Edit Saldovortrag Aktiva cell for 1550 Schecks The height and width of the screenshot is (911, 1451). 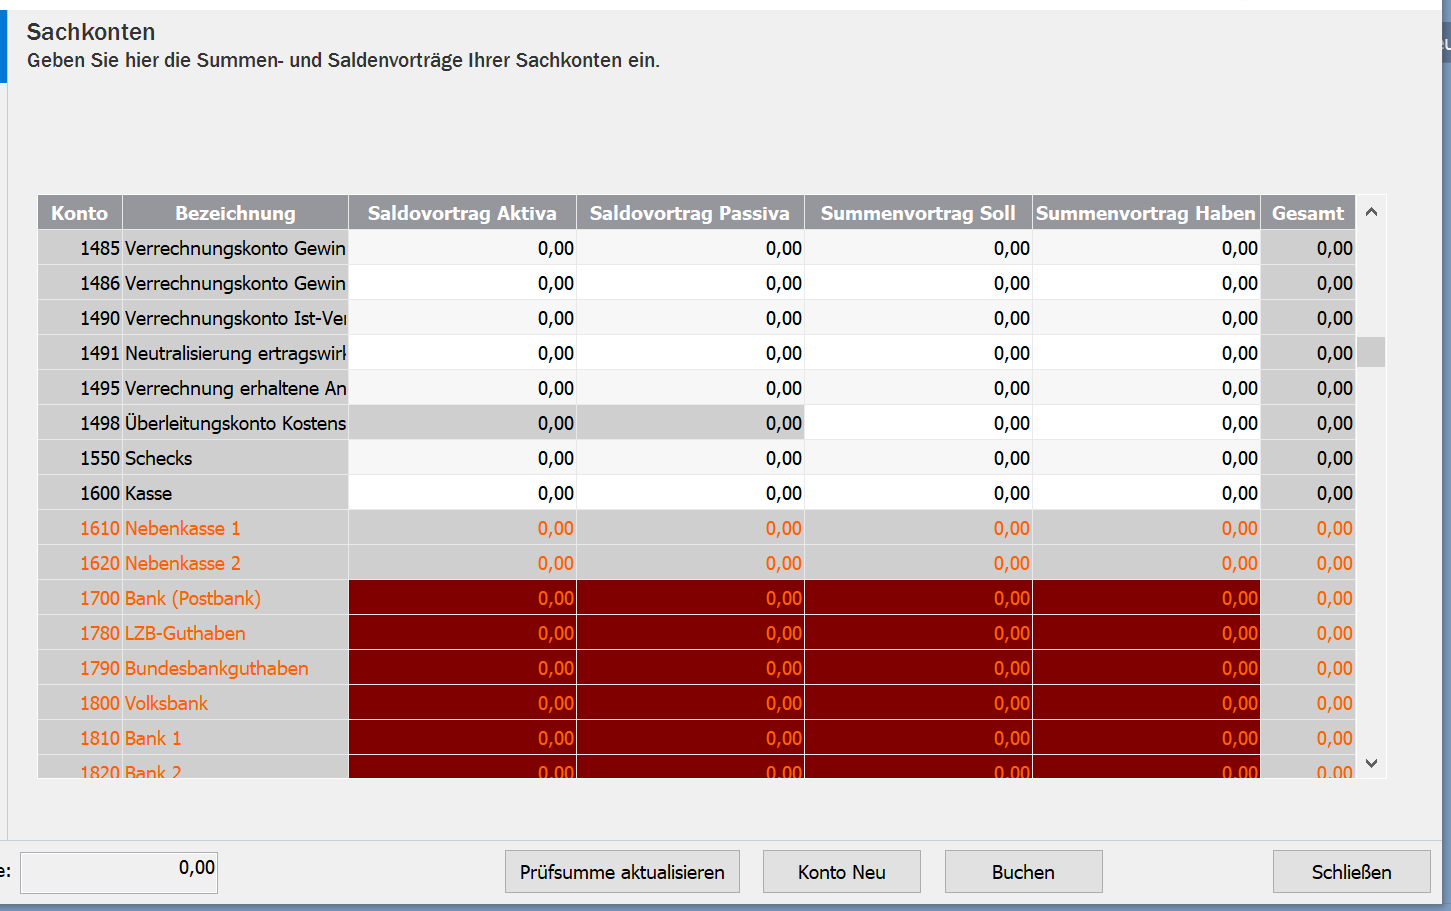point(462,458)
